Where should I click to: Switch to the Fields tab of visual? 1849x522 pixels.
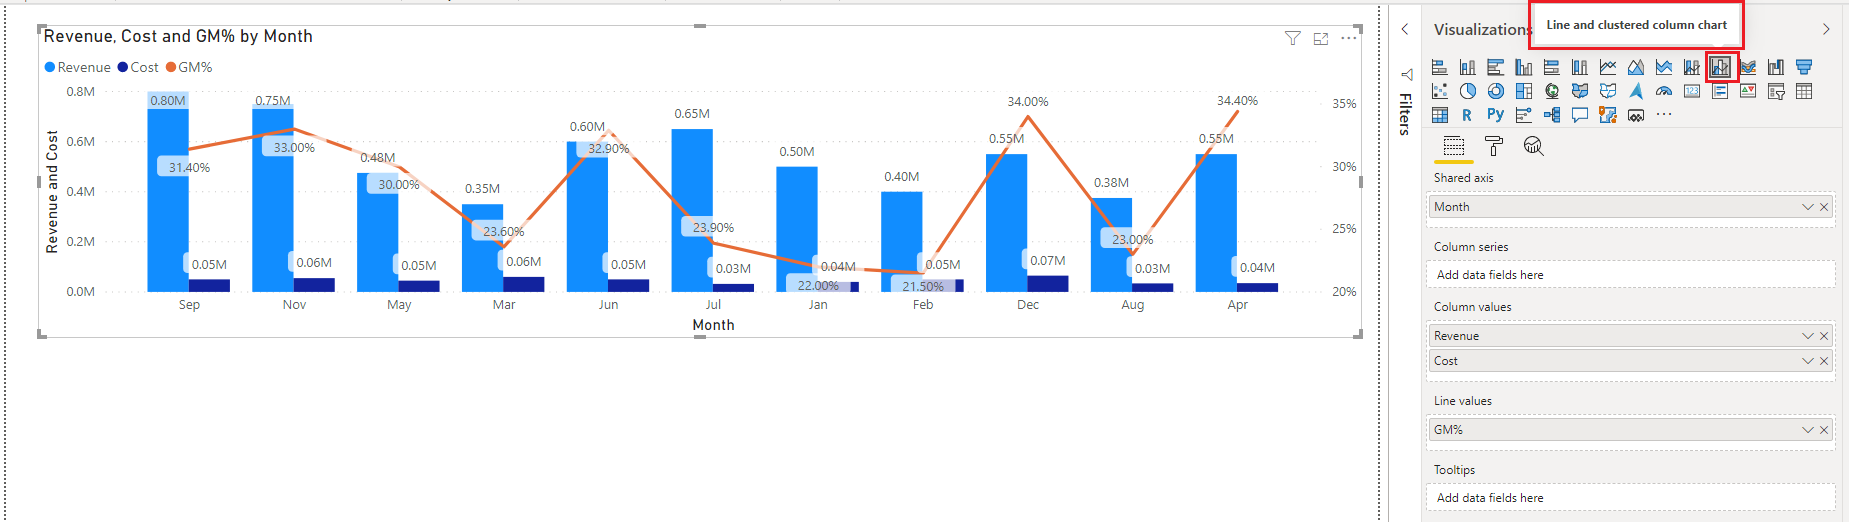[1453, 146]
